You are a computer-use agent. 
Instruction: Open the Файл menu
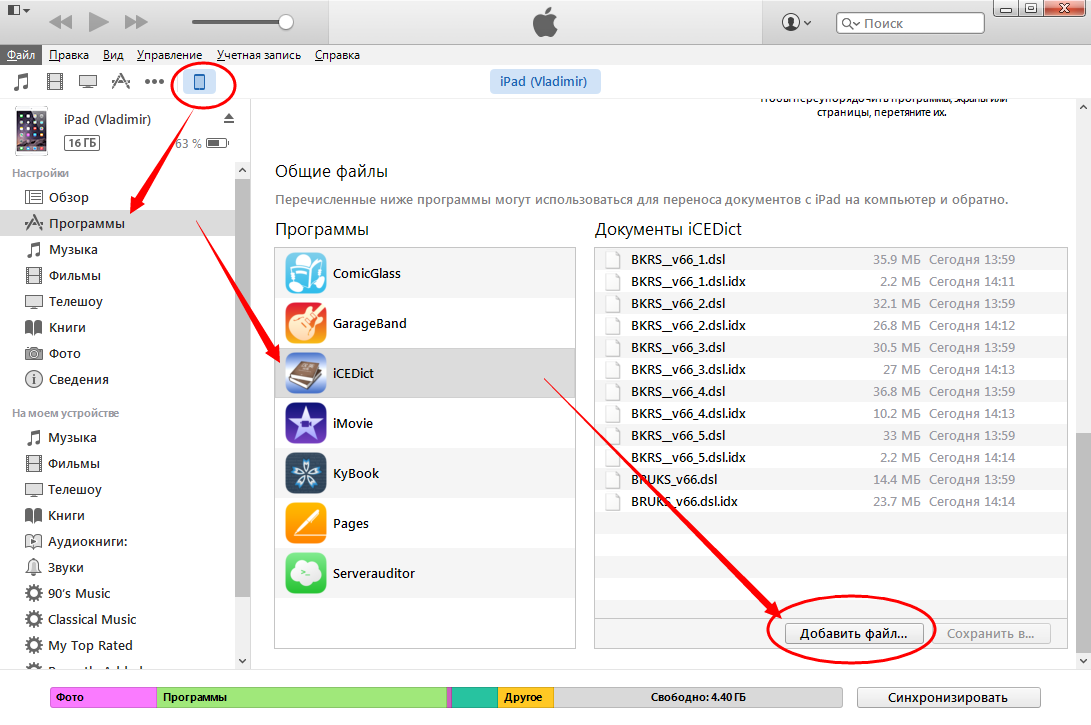[x=22, y=55]
